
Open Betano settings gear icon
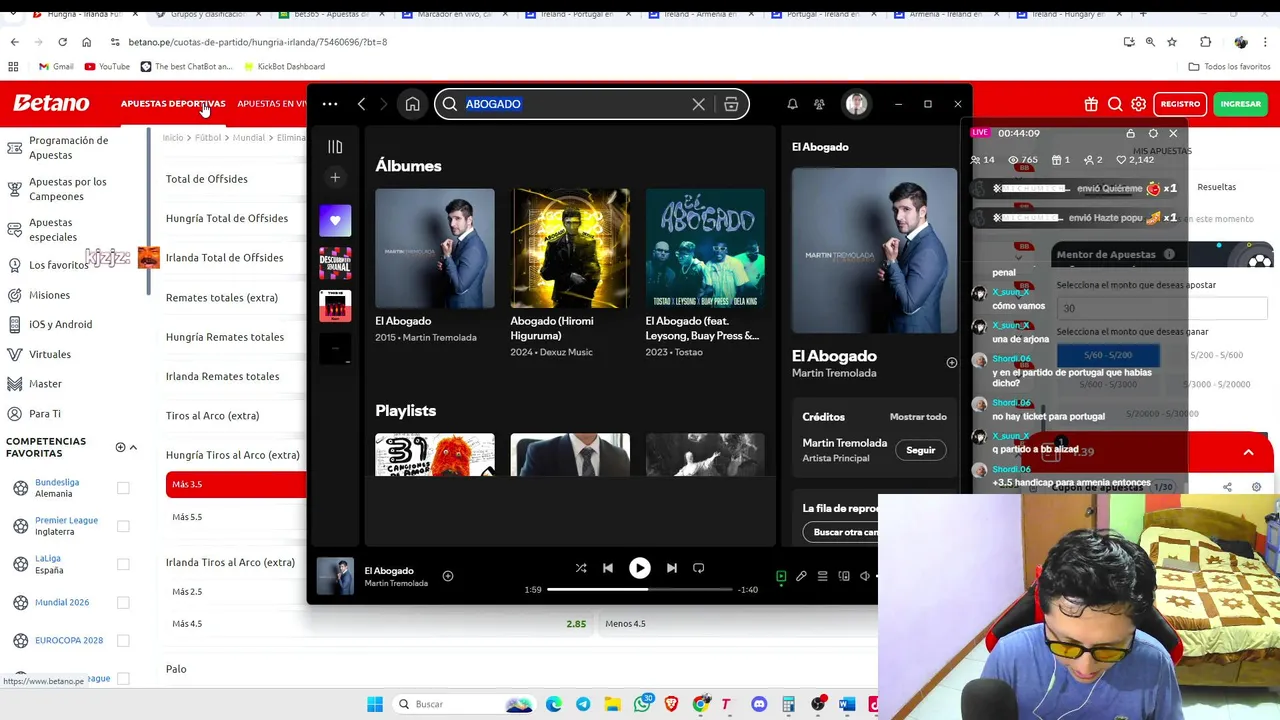coord(1138,104)
